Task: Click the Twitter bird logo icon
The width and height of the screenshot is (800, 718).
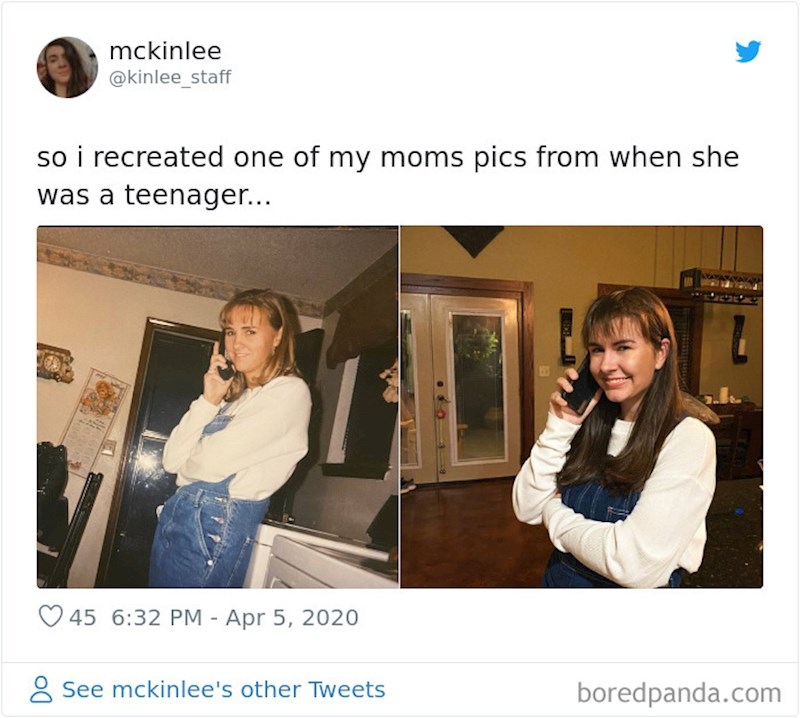Action: [x=748, y=51]
